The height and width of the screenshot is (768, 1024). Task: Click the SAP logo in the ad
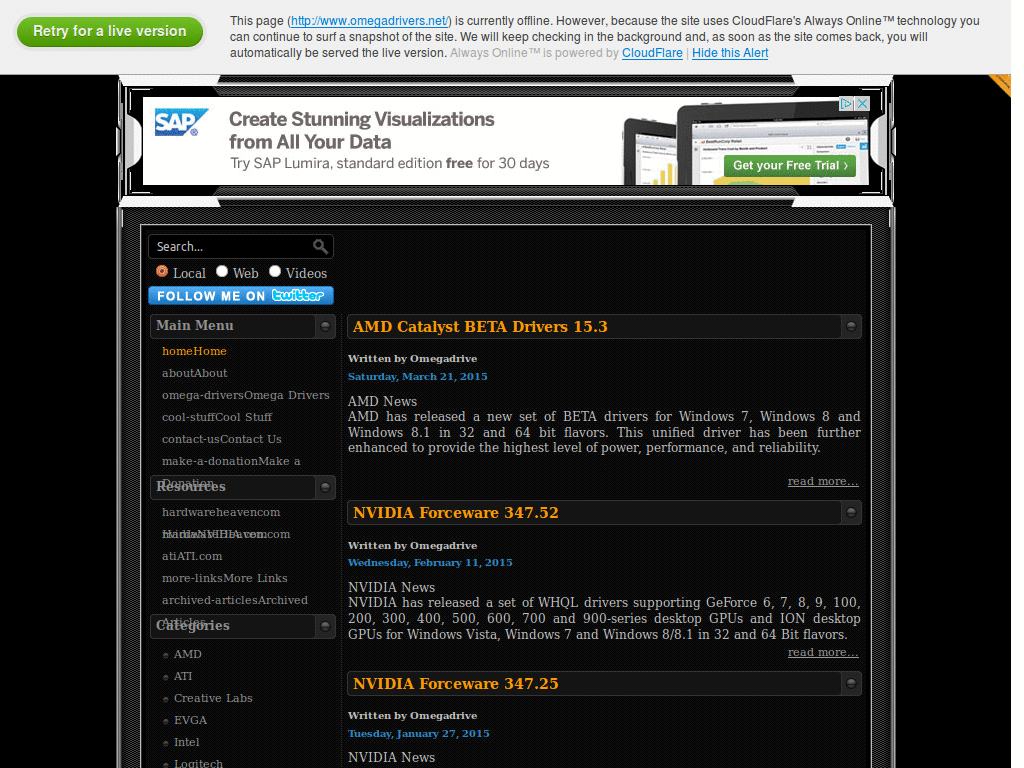(x=180, y=122)
